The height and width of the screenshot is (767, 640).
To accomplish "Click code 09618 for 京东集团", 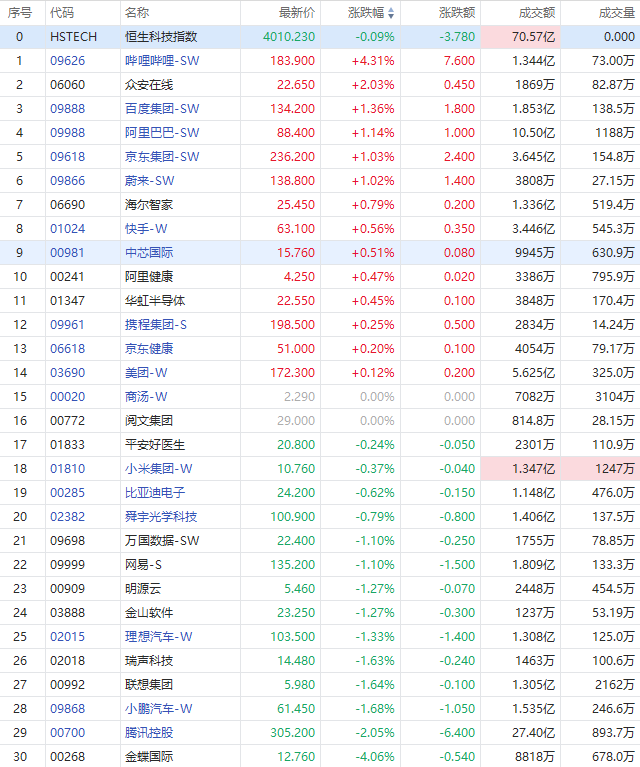I will 68,157.
